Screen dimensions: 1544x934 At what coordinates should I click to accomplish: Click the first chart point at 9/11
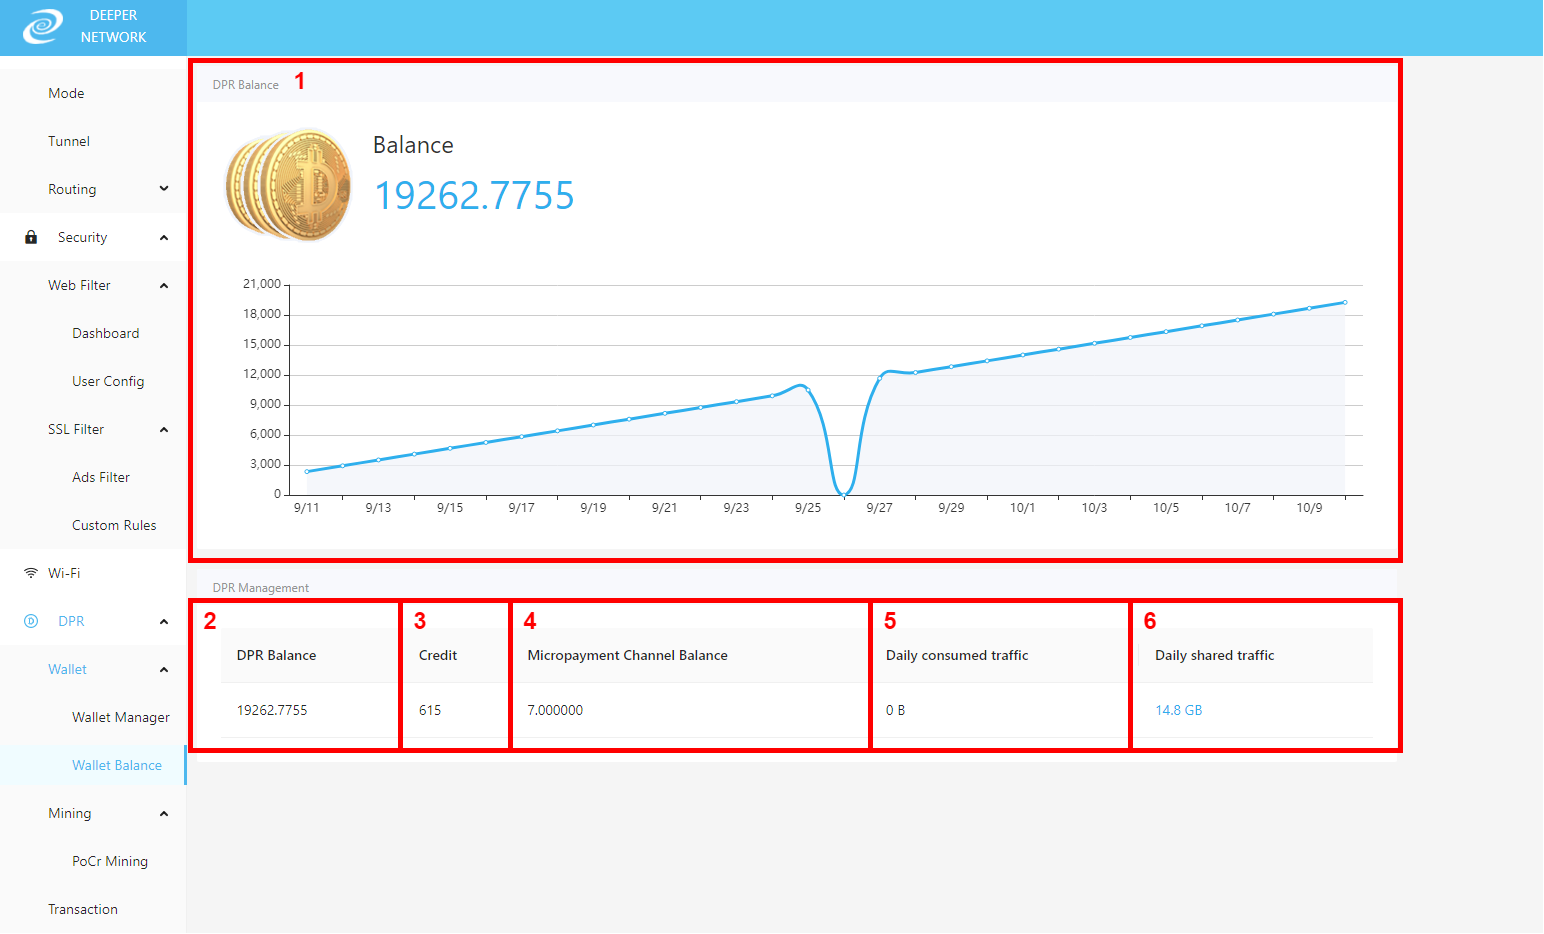tap(307, 471)
